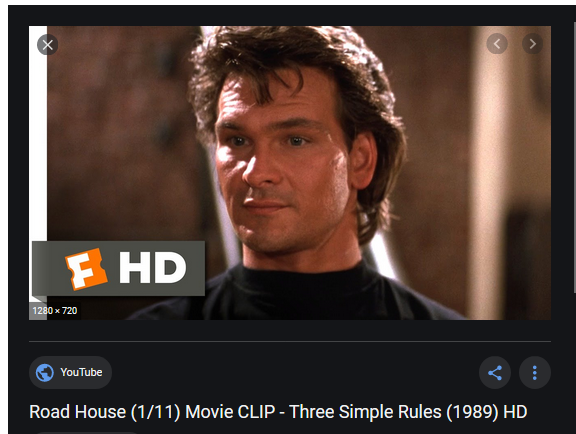This screenshot has width=576, height=434.
Task: Click the orange Fandango F logo
Action: (x=86, y=269)
